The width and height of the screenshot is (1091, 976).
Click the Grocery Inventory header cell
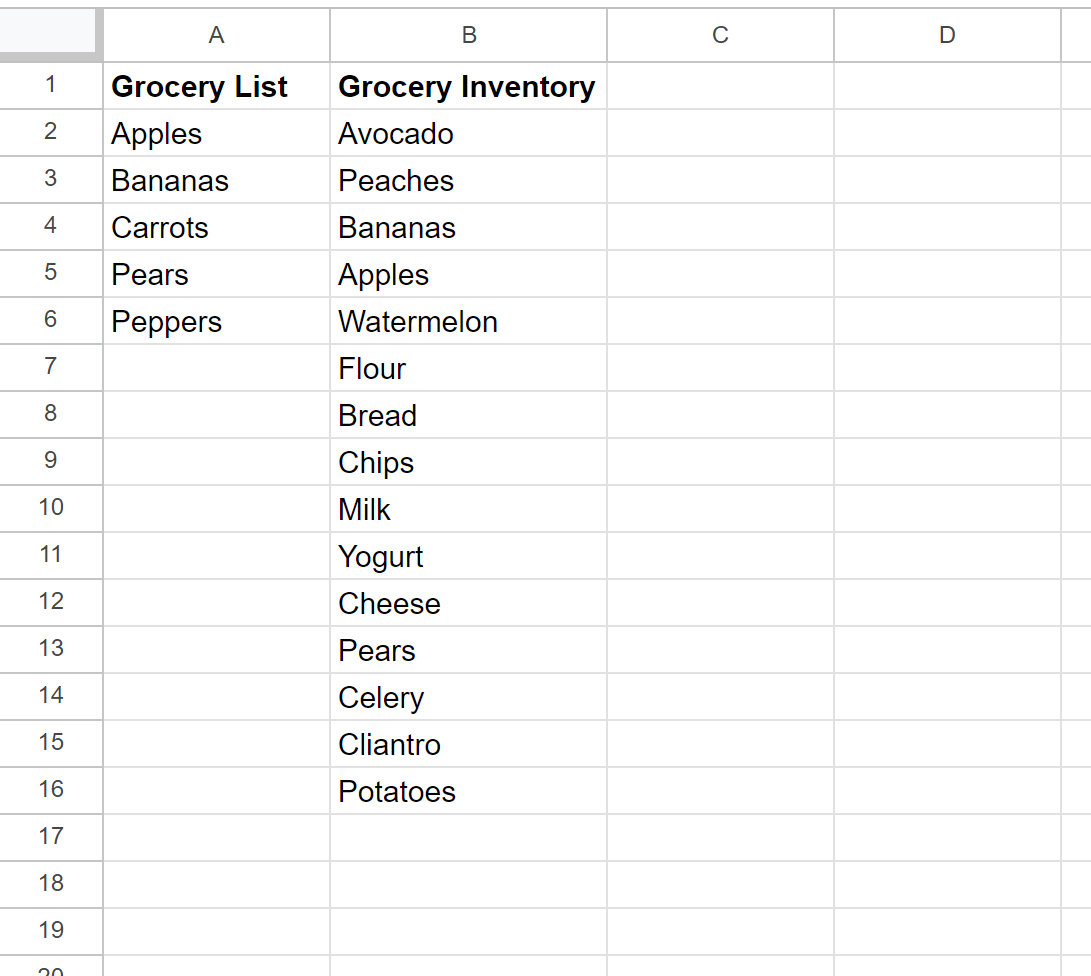coord(468,87)
